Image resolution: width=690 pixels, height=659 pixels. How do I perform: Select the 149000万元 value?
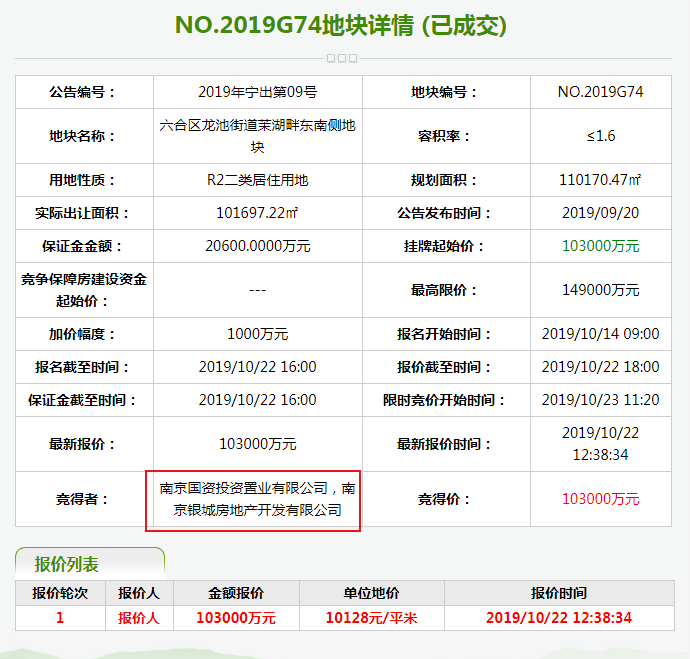pyautogui.click(x=601, y=290)
